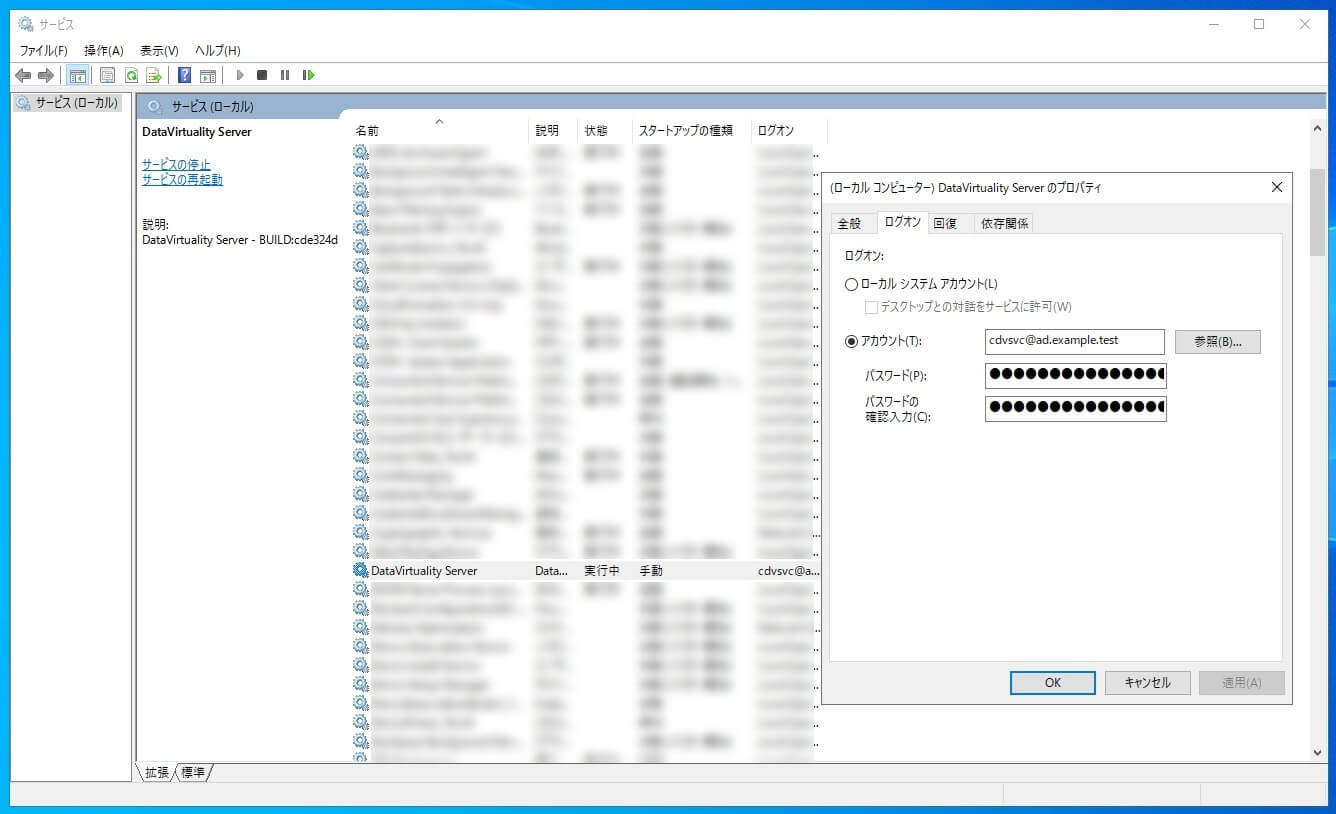The height and width of the screenshot is (814, 1336).
Task: Click the scrollbar up arrow of services list
Action: (x=1317, y=127)
